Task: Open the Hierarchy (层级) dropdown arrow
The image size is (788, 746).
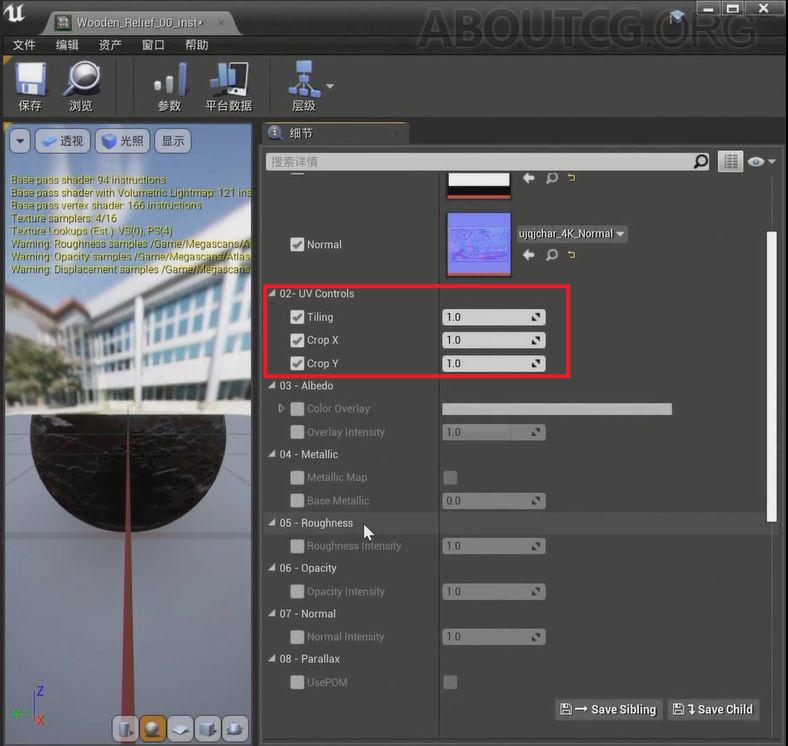Action: pos(330,86)
